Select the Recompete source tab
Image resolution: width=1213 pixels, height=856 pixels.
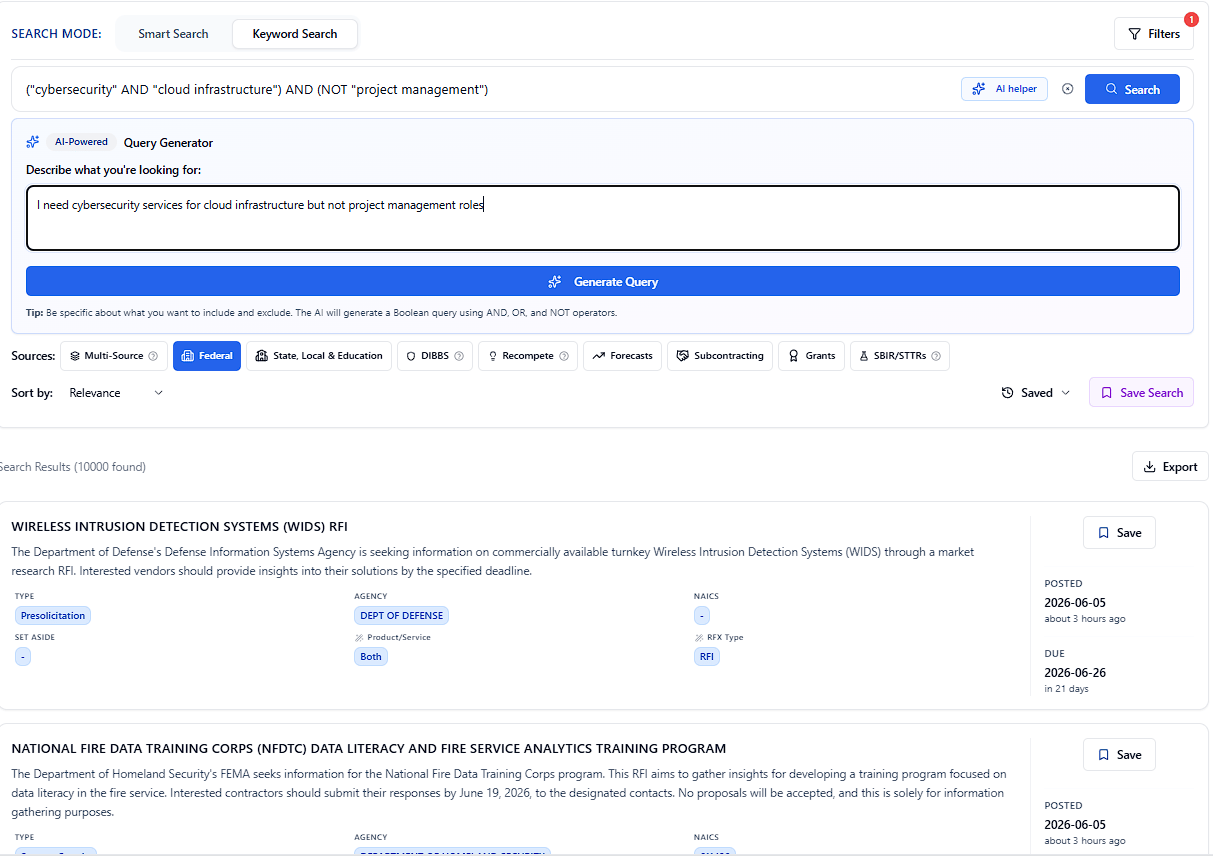click(528, 356)
